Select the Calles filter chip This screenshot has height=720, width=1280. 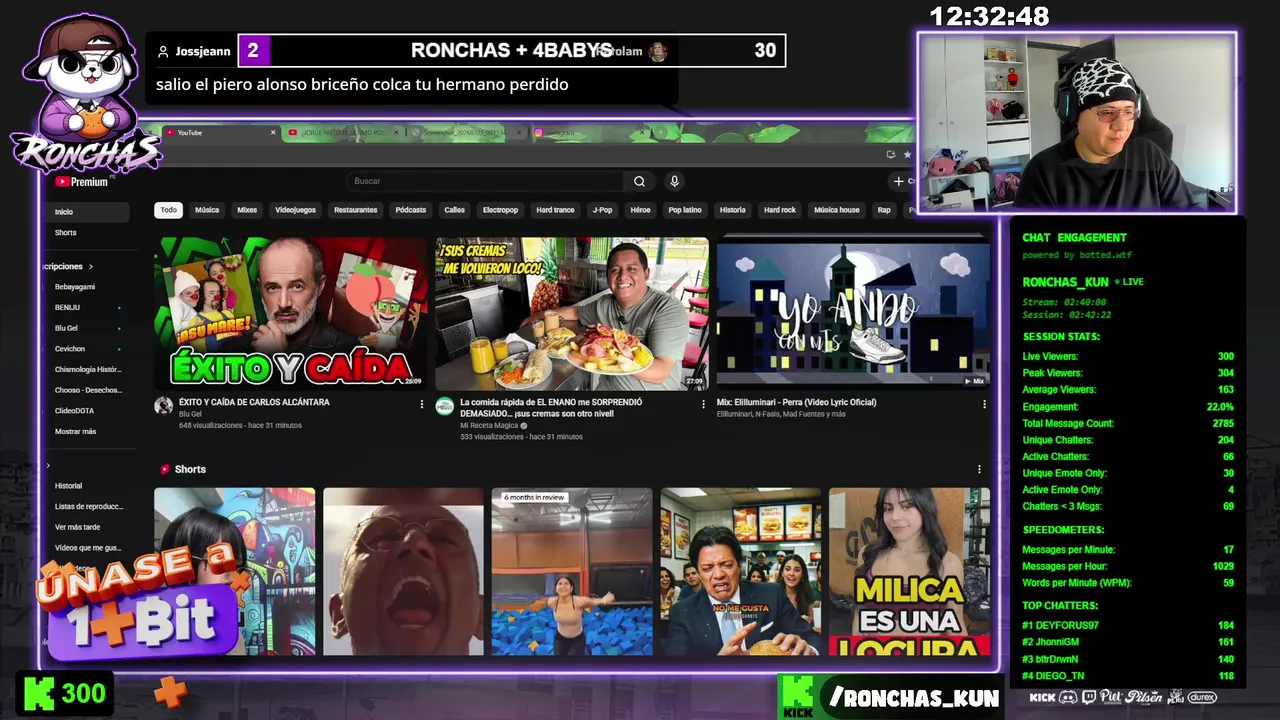[x=455, y=210]
